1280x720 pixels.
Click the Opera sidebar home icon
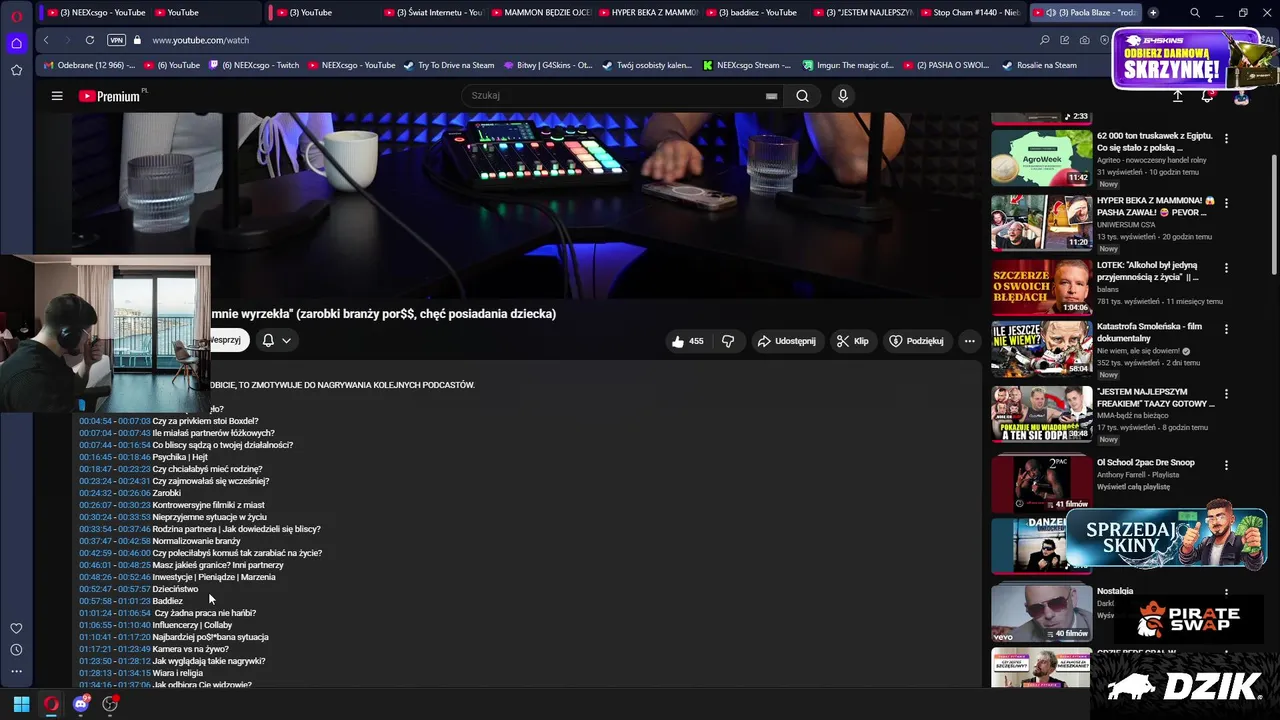[16, 43]
